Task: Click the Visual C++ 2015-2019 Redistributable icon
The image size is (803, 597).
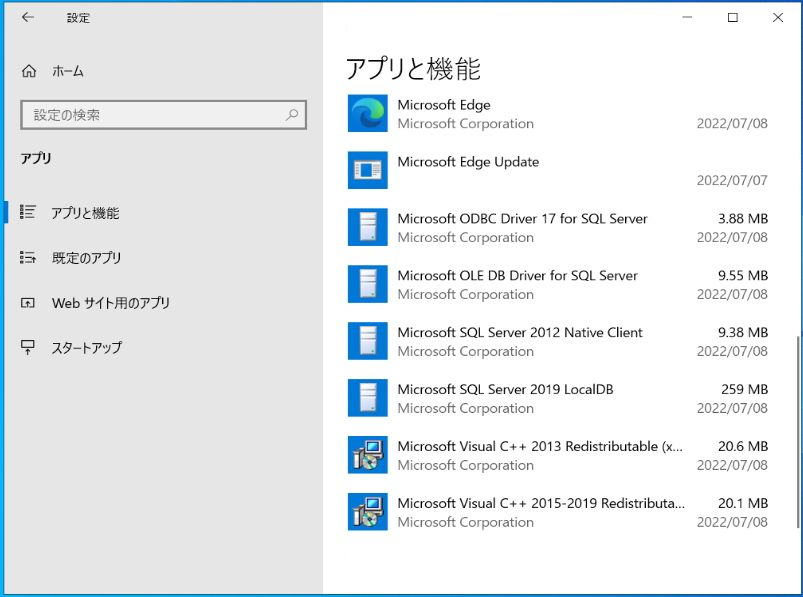Action: pyautogui.click(x=368, y=511)
